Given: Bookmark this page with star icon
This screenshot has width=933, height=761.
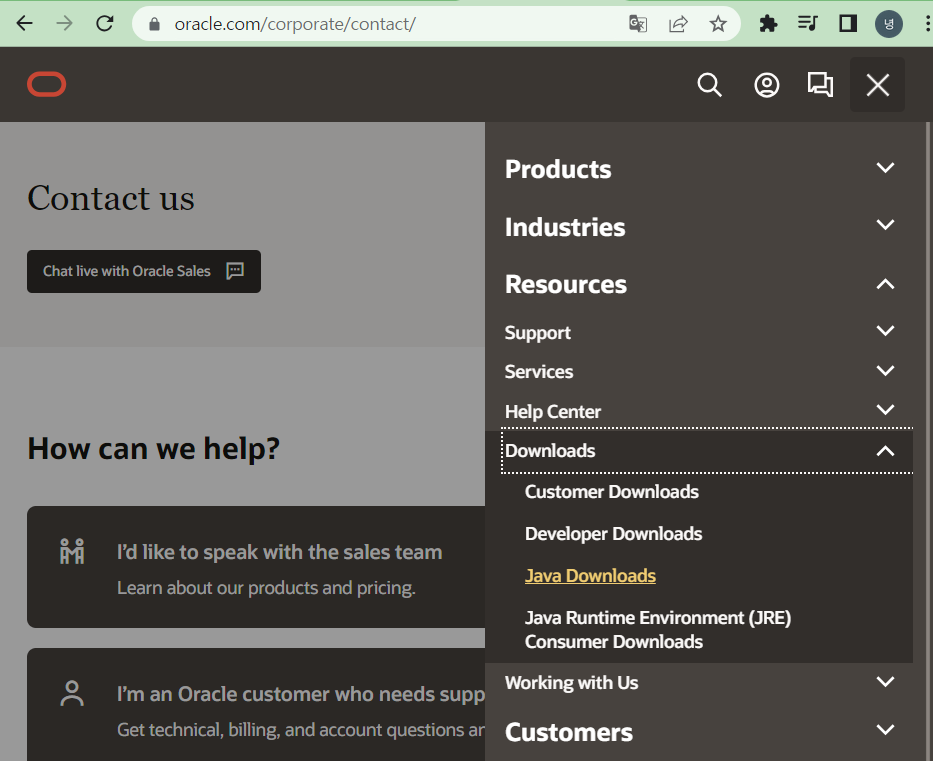Looking at the screenshot, I should coord(718,24).
